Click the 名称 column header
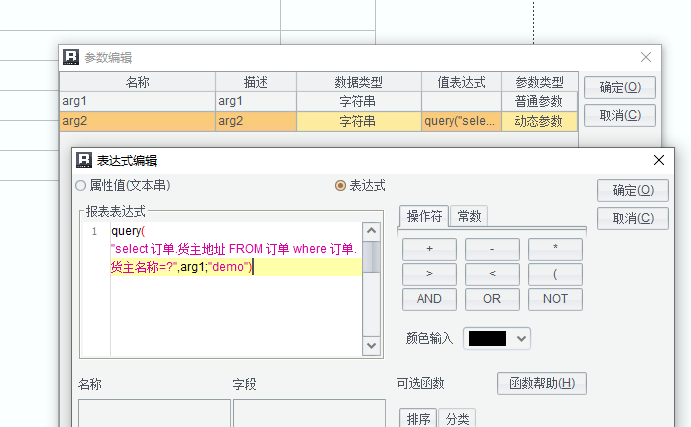 pos(137,82)
